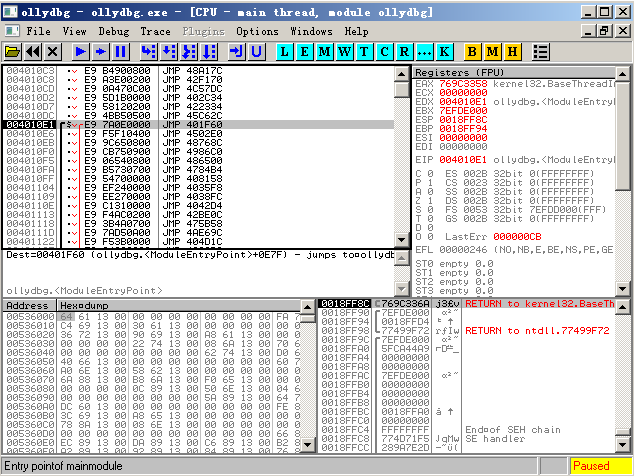Image resolution: width=634 pixels, height=476 pixels.
Task: Click registers pane scroll down arrow
Action: (622, 289)
